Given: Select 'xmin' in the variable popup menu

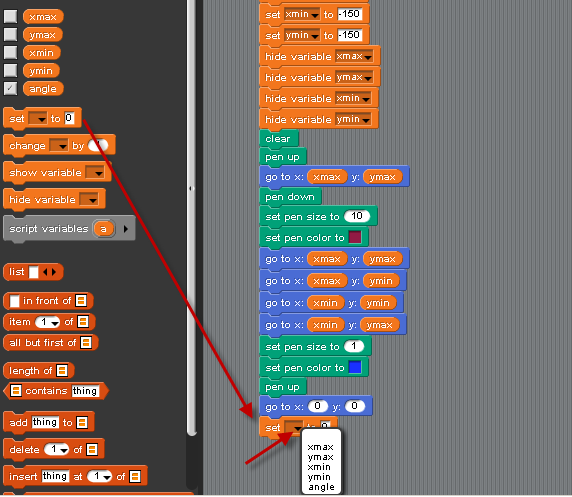Looking at the screenshot, I should tap(319, 467).
